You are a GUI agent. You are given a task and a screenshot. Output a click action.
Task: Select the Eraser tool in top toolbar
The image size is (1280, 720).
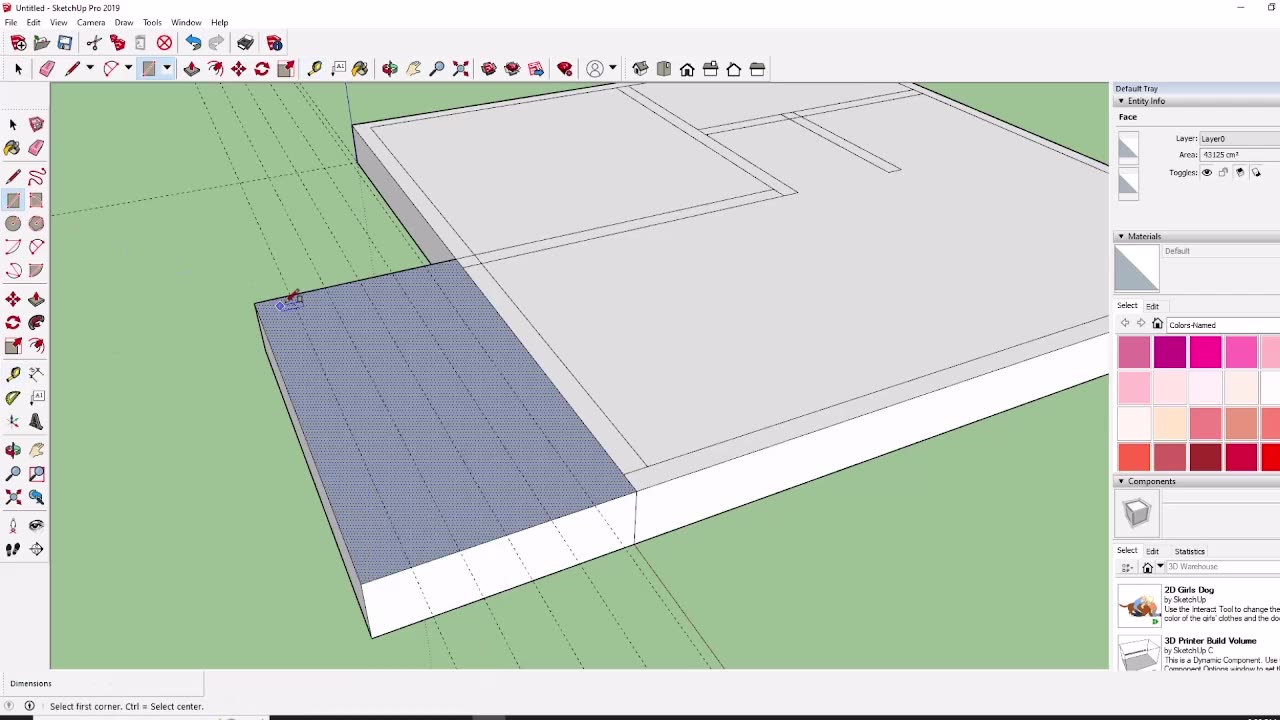point(47,69)
